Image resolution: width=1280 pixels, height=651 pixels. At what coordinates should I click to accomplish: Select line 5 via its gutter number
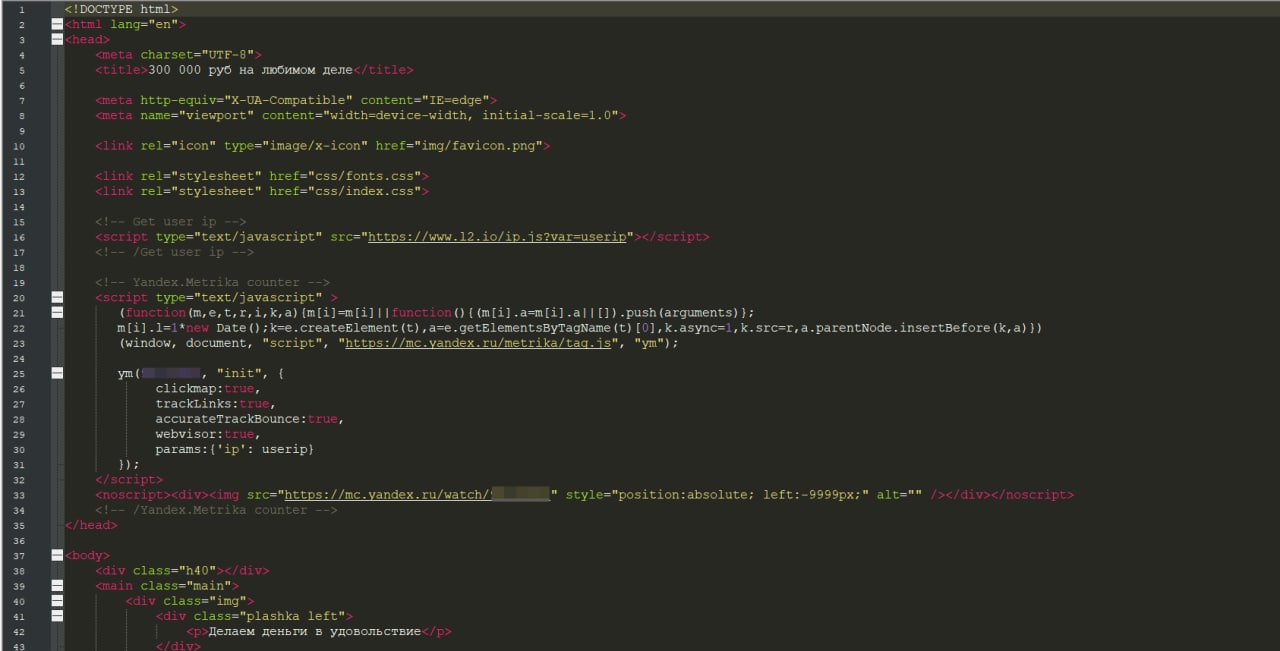21,70
